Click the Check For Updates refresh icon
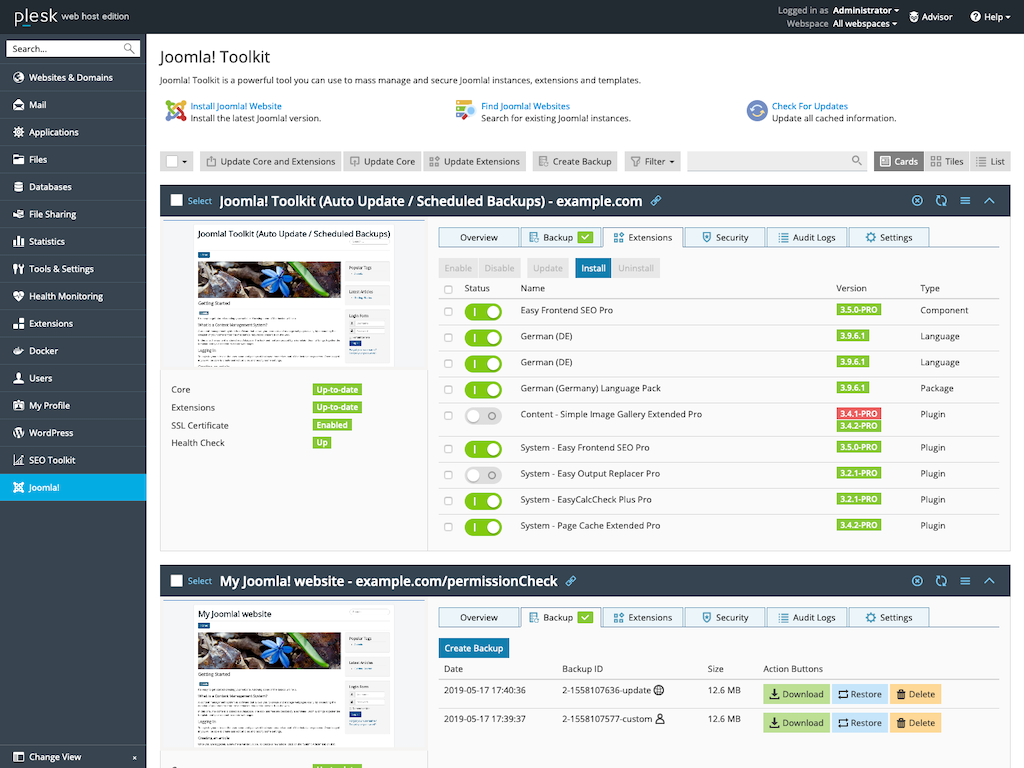The height and width of the screenshot is (768, 1024). click(x=757, y=110)
